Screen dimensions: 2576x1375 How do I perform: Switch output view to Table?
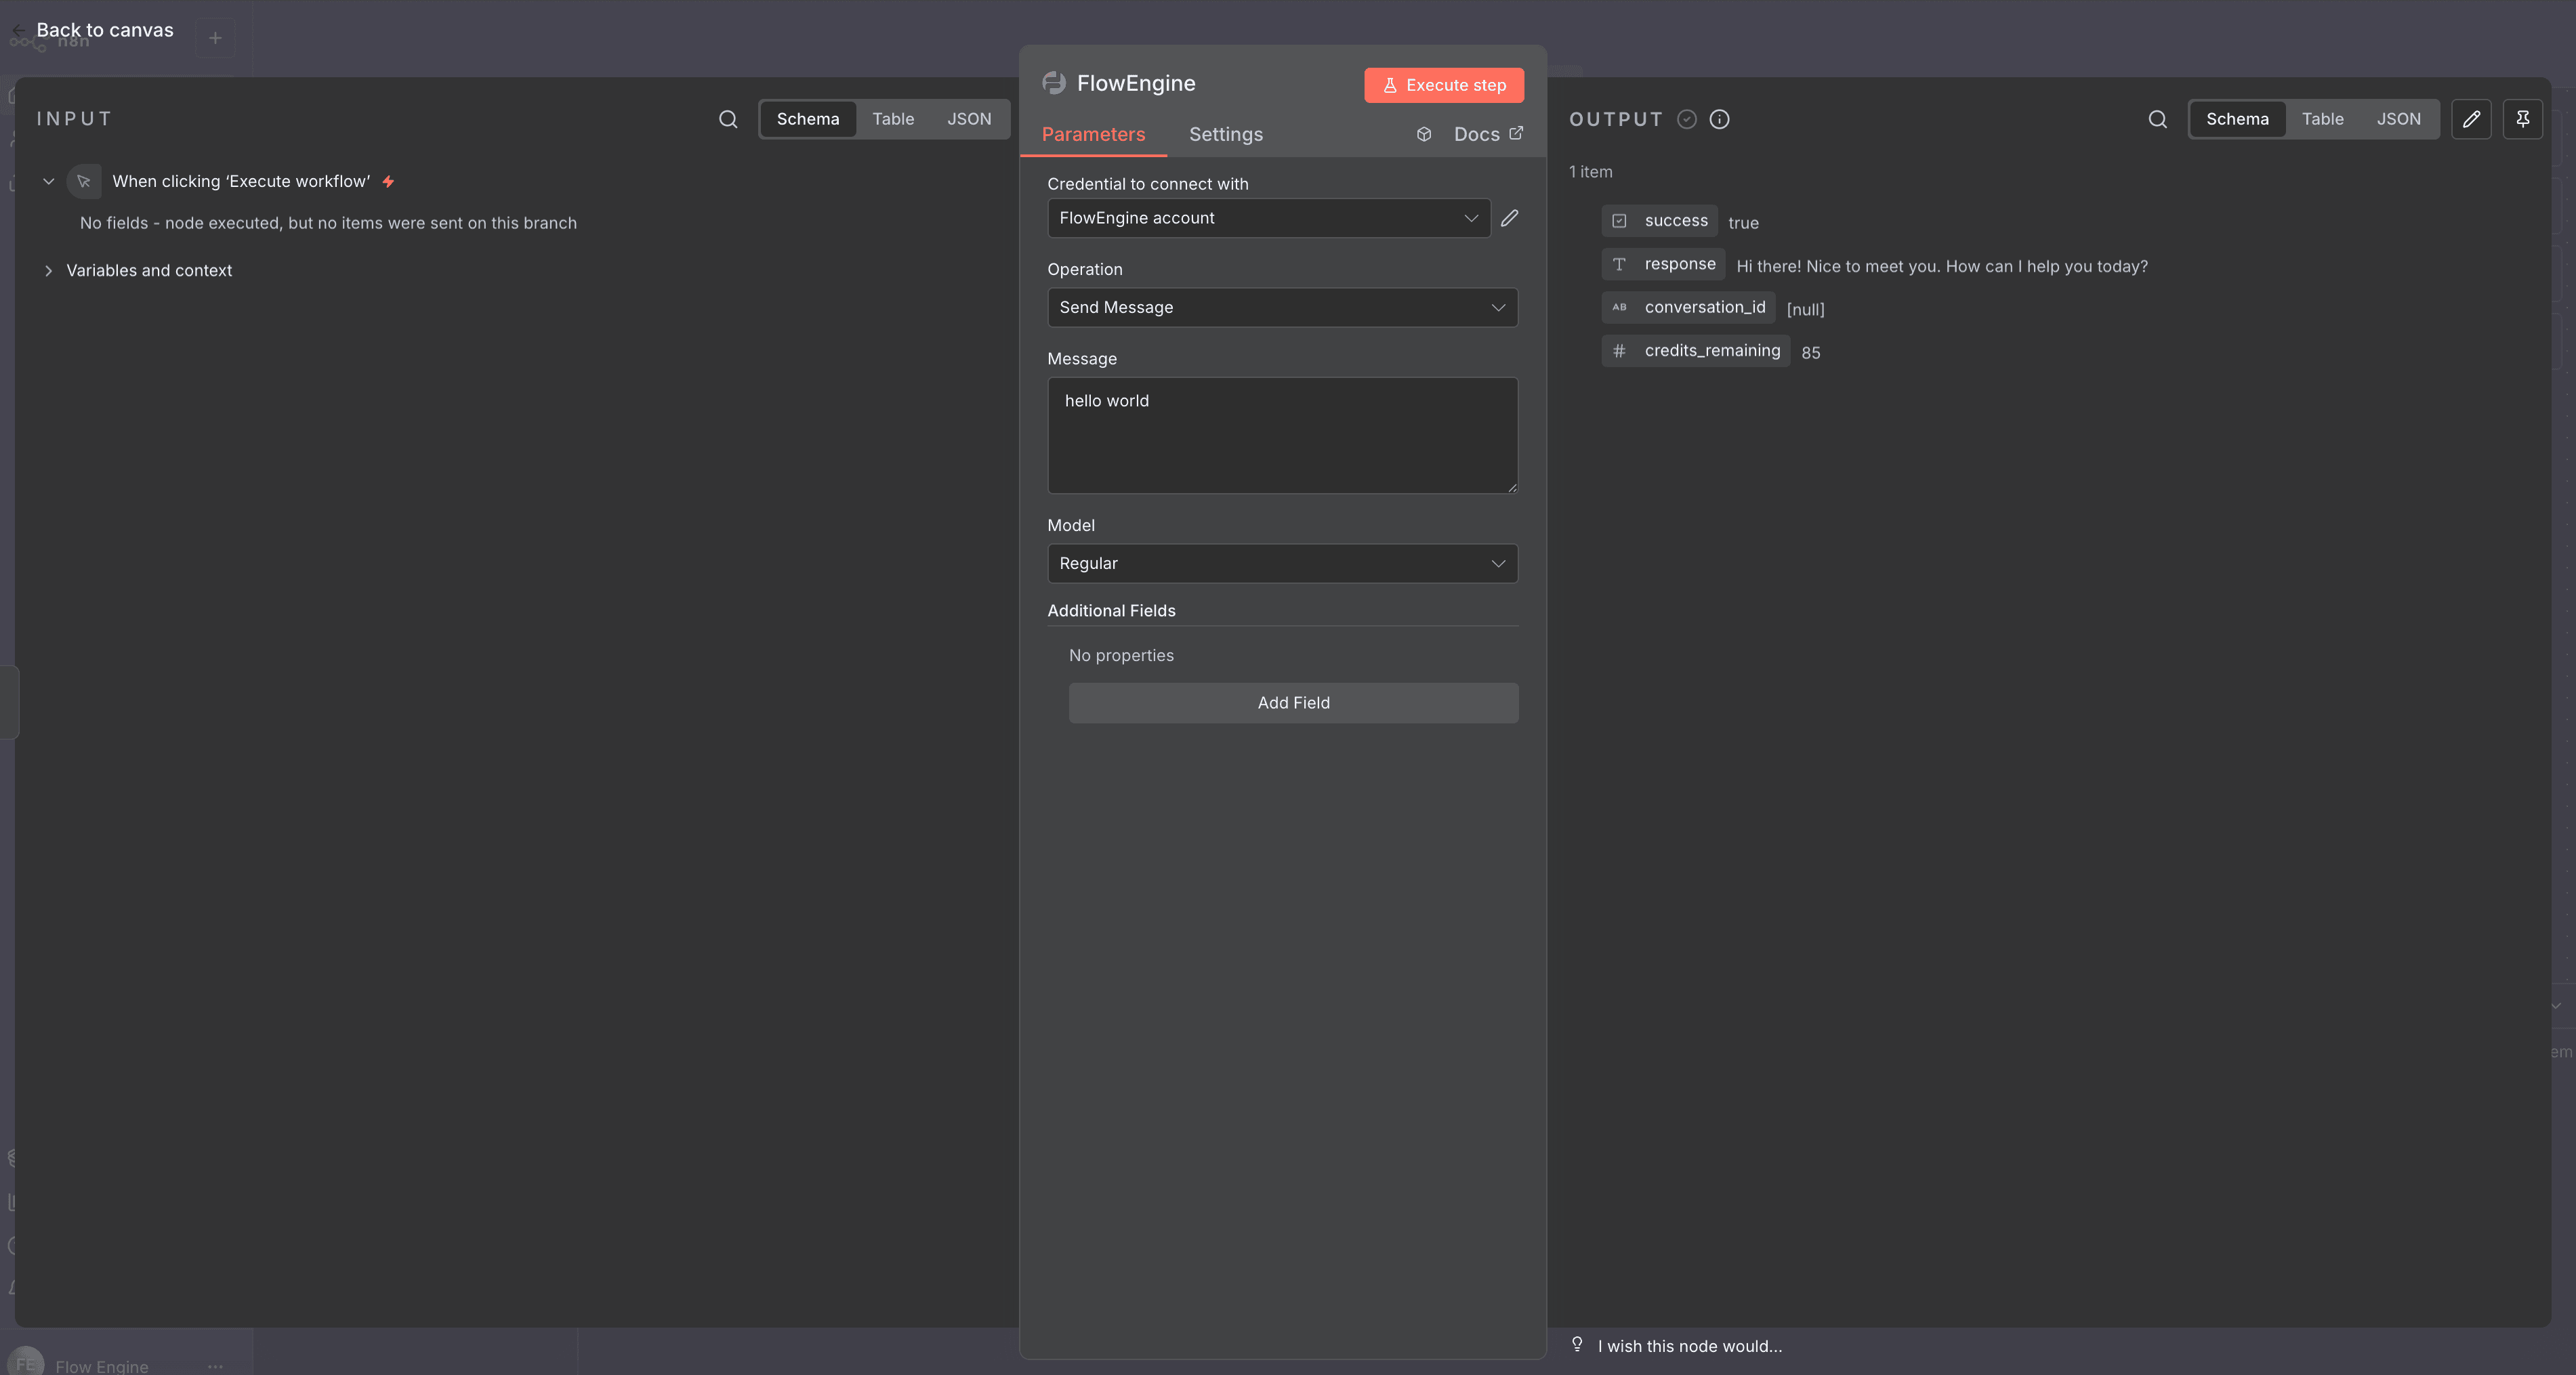(x=2322, y=119)
